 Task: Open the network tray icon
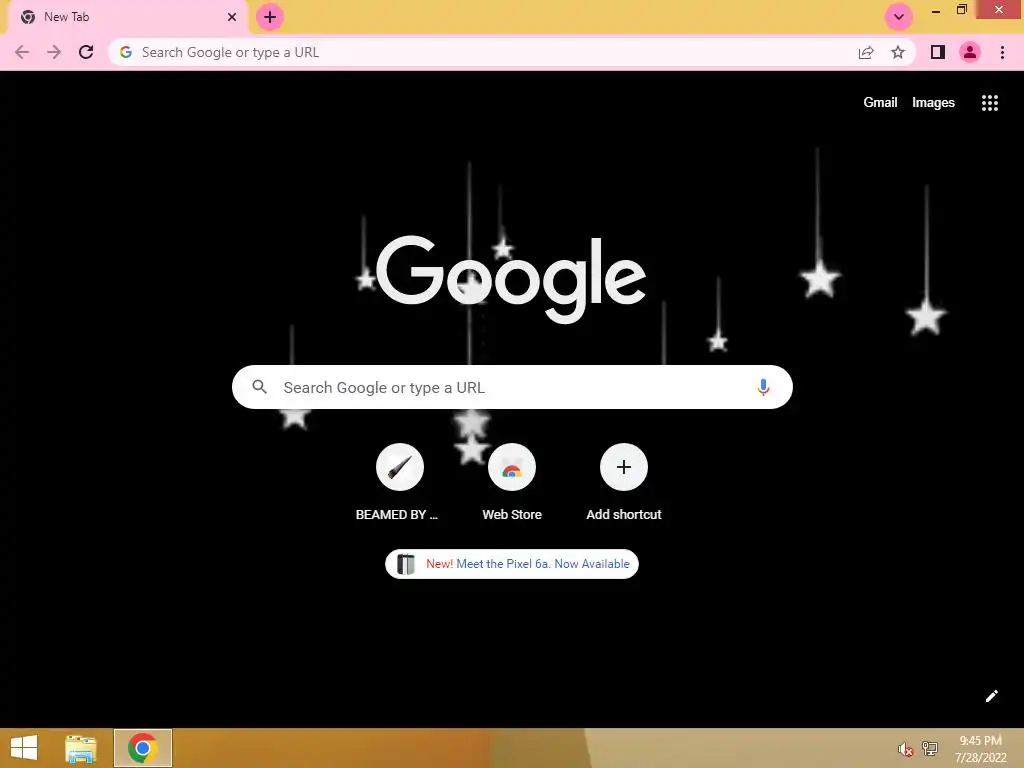[x=930, y=749]
